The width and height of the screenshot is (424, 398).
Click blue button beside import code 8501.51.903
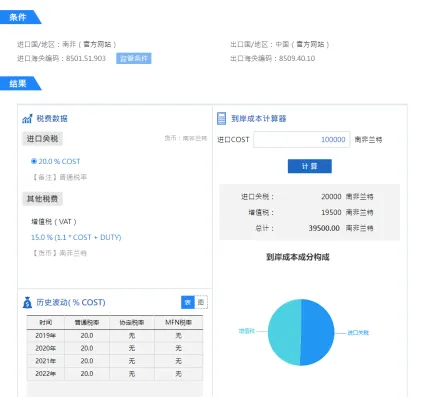point(134,58)
